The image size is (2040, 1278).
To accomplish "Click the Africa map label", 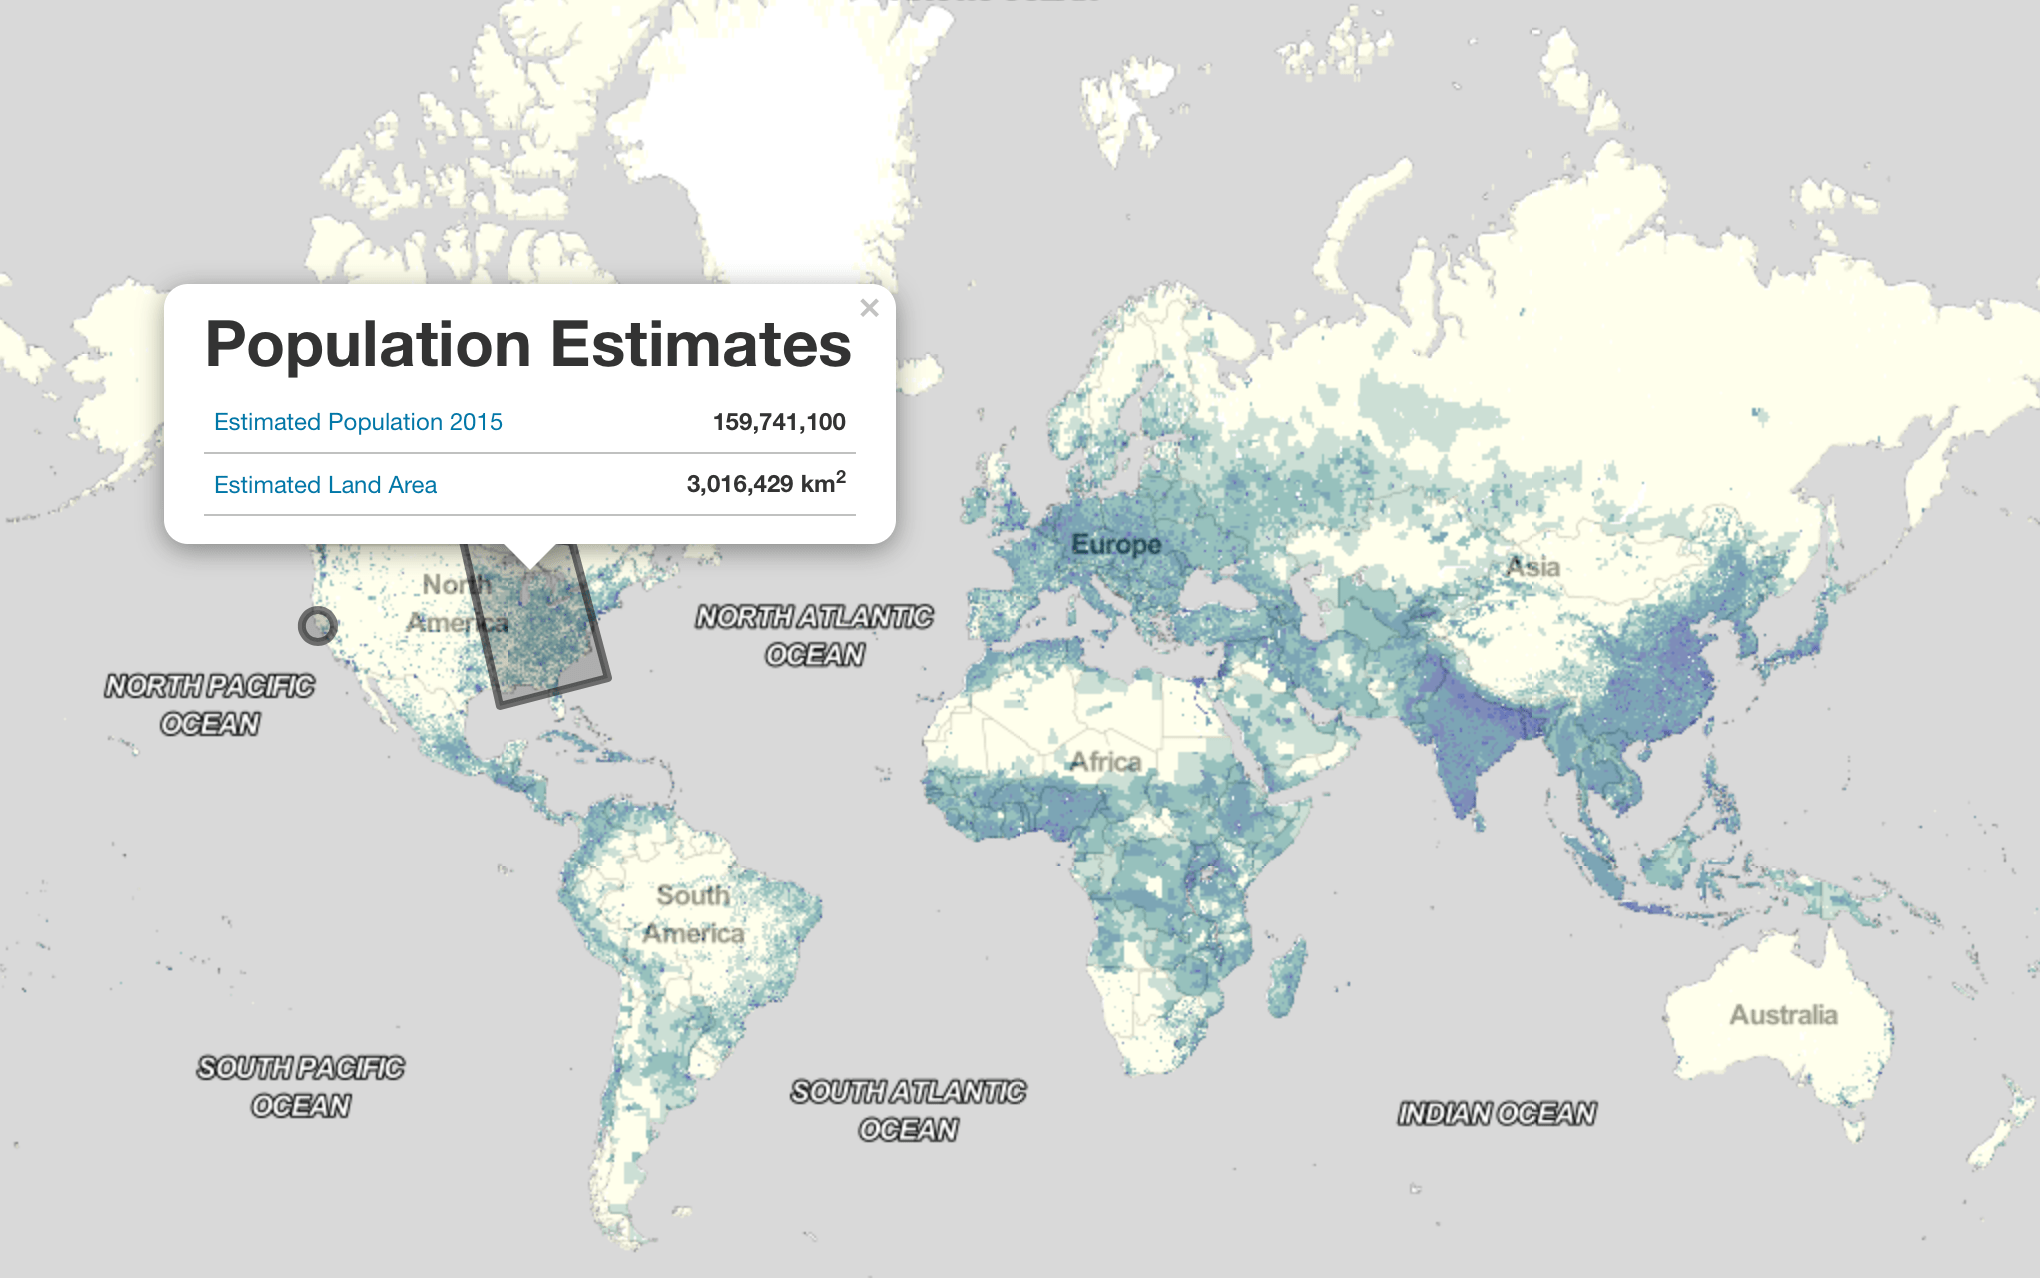I will tap(1105, 762).
